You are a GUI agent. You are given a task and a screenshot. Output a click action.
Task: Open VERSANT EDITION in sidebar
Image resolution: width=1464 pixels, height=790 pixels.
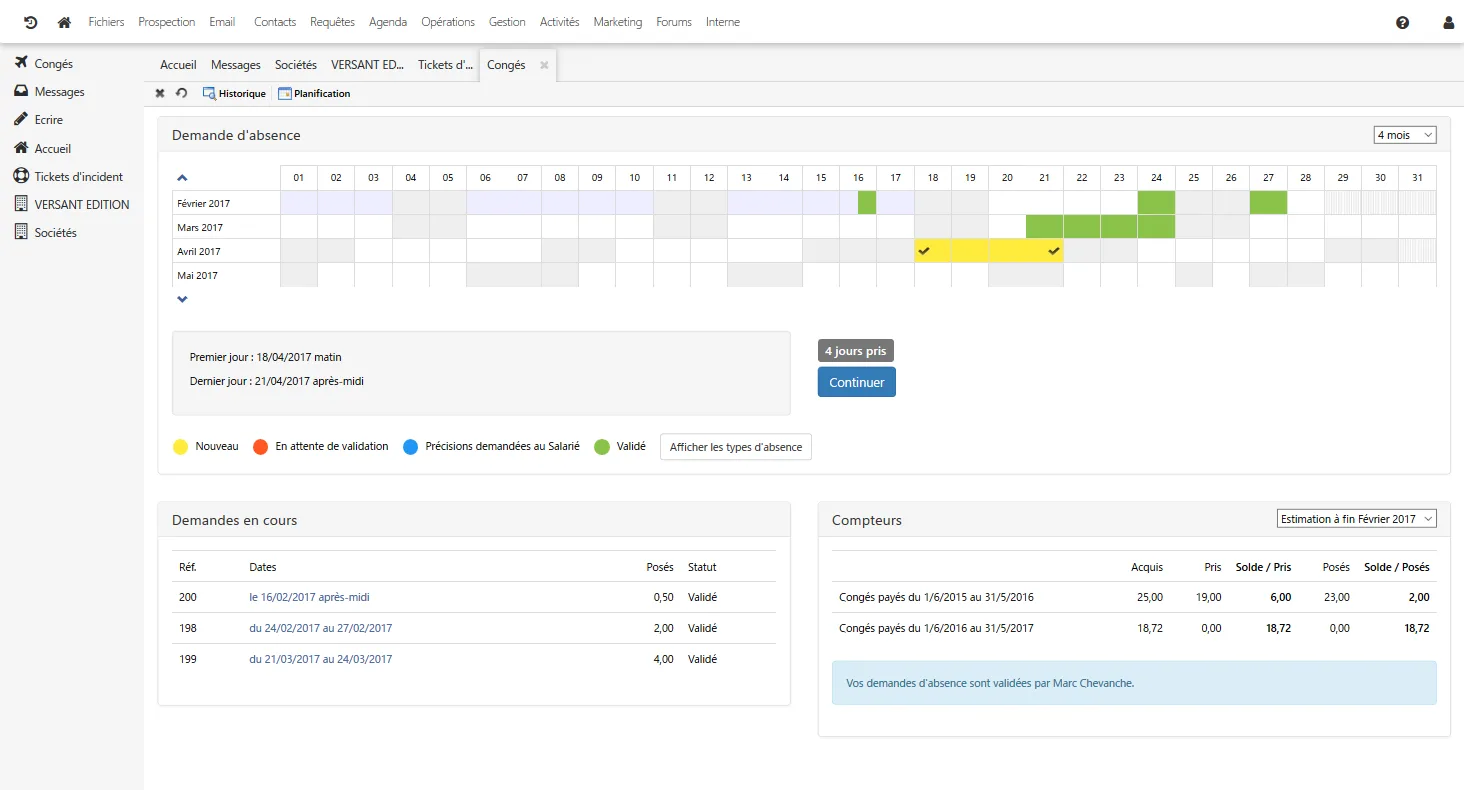[71, 204]
